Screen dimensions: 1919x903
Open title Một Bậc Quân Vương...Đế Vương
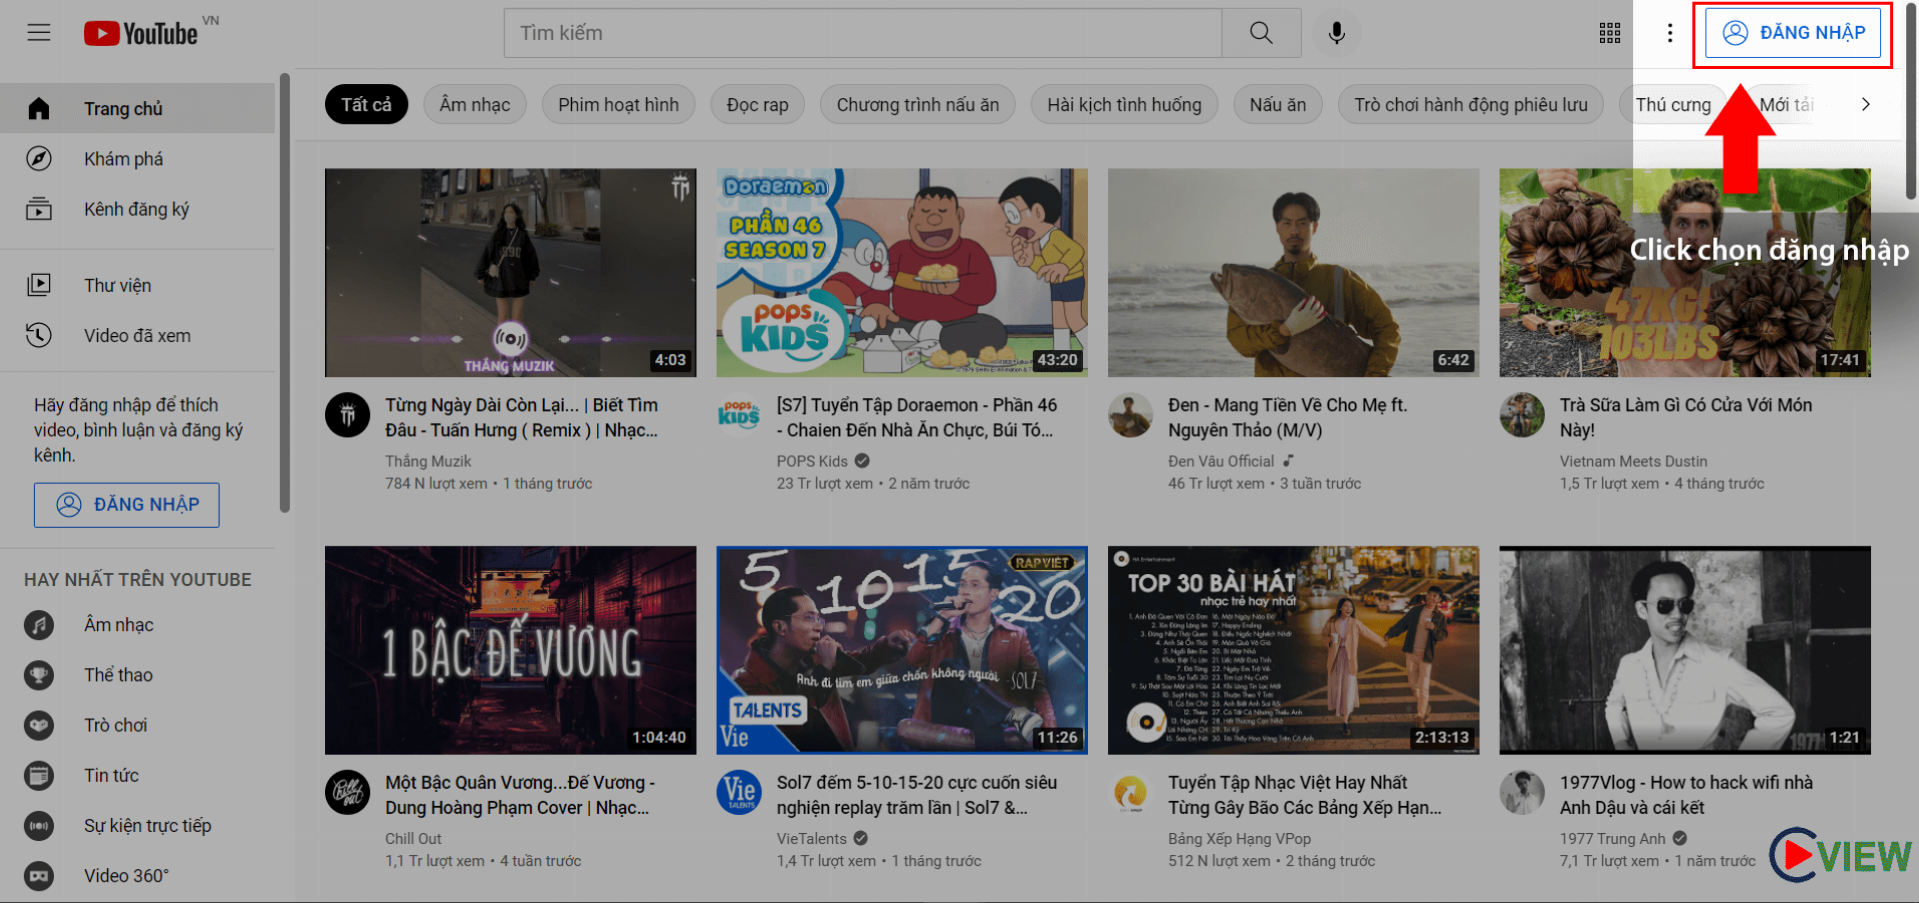pyautogui.click(x=520, y=795)
